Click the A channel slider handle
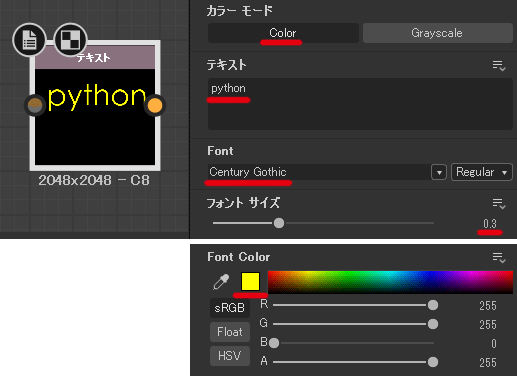This screenshot has height=376, width=517. click(433, 362)
